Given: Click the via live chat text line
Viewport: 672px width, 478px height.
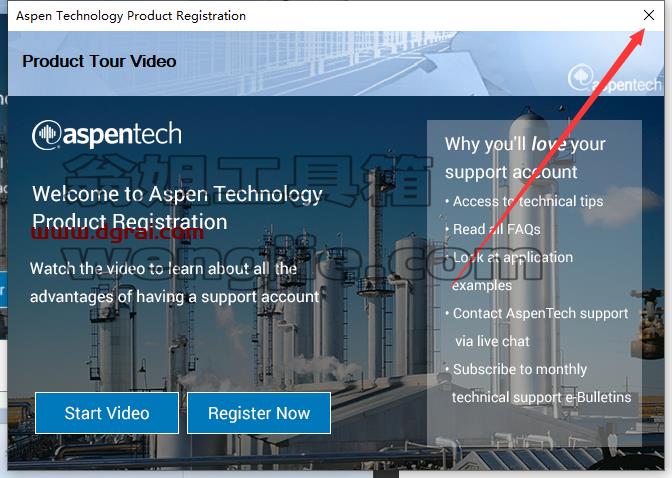Looking at the screenshot, I should pyautogui.click(x=492, y=341).
